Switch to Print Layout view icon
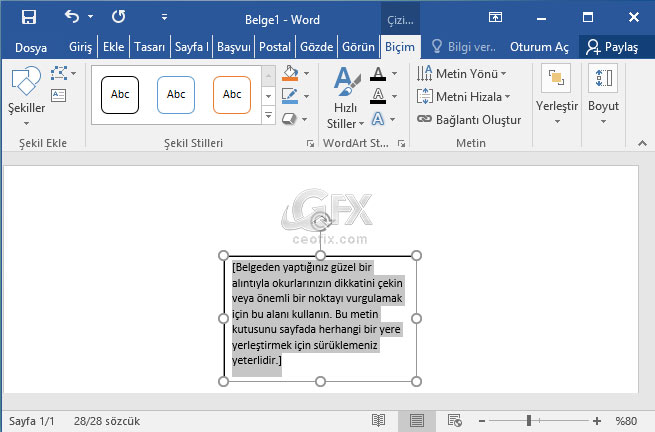The width and height of the screenshot is (655, 432). [416, 421]
